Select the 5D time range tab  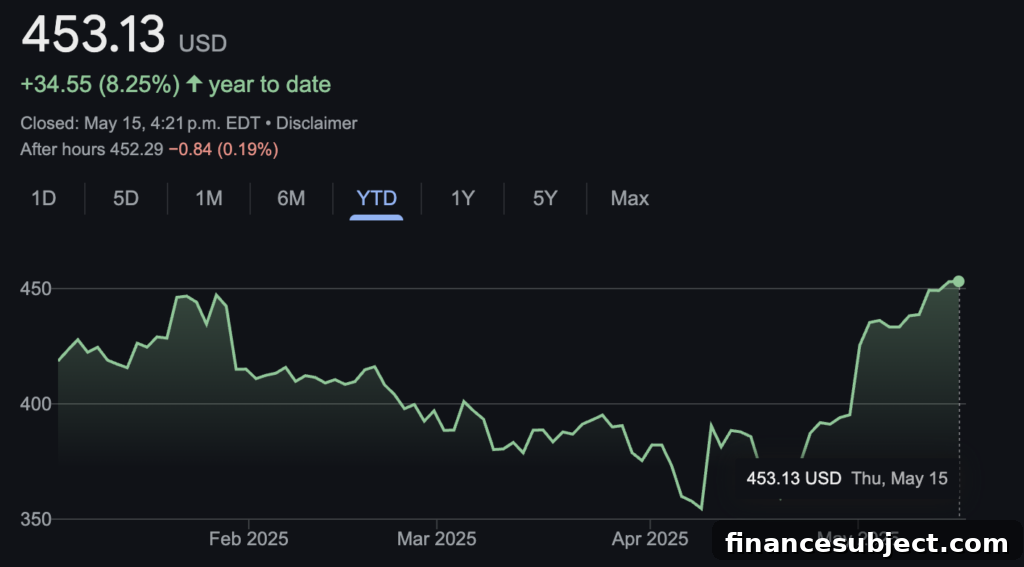point(126,199)
